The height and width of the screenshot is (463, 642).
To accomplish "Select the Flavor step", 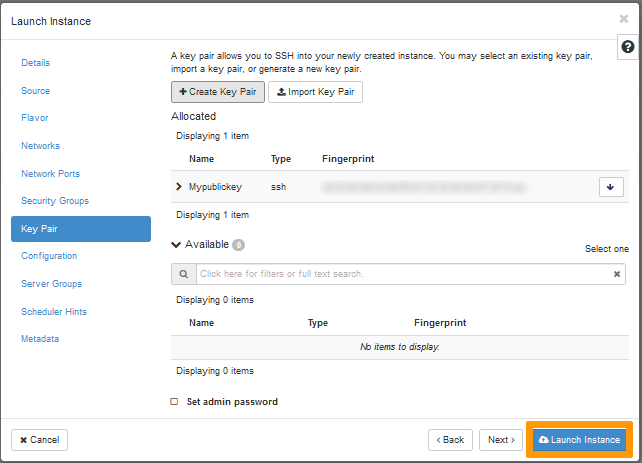I will tap(35, 118).
